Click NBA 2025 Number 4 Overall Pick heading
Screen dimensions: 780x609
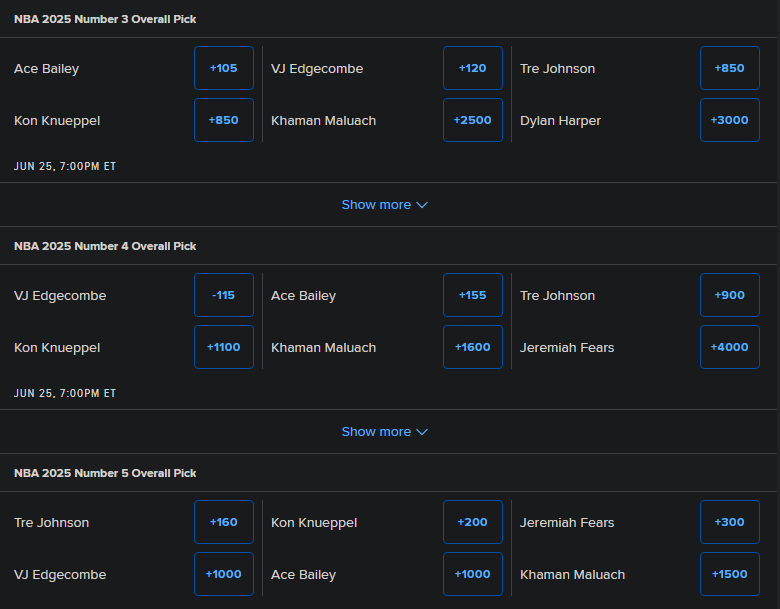coord(105,246)
